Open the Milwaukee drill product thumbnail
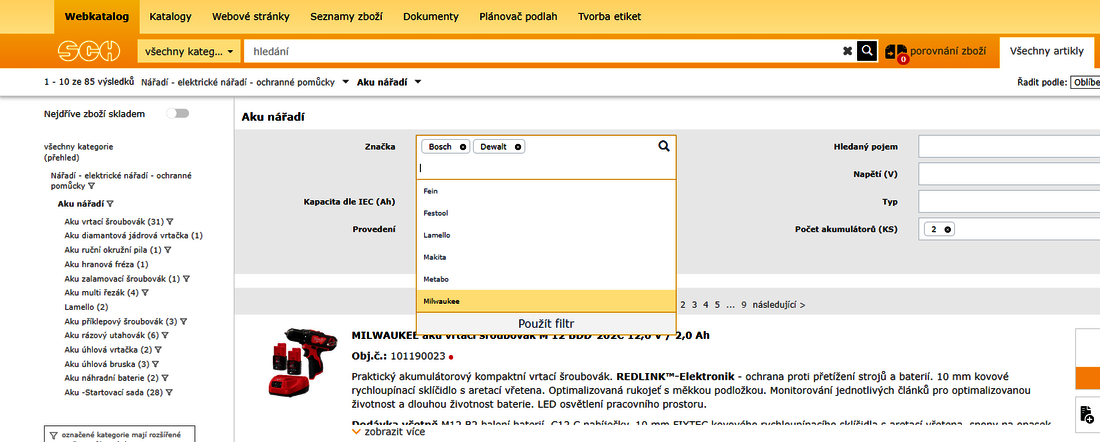Screen dimensions: 1100x442 pyautogui.click(x=301, y=362)
